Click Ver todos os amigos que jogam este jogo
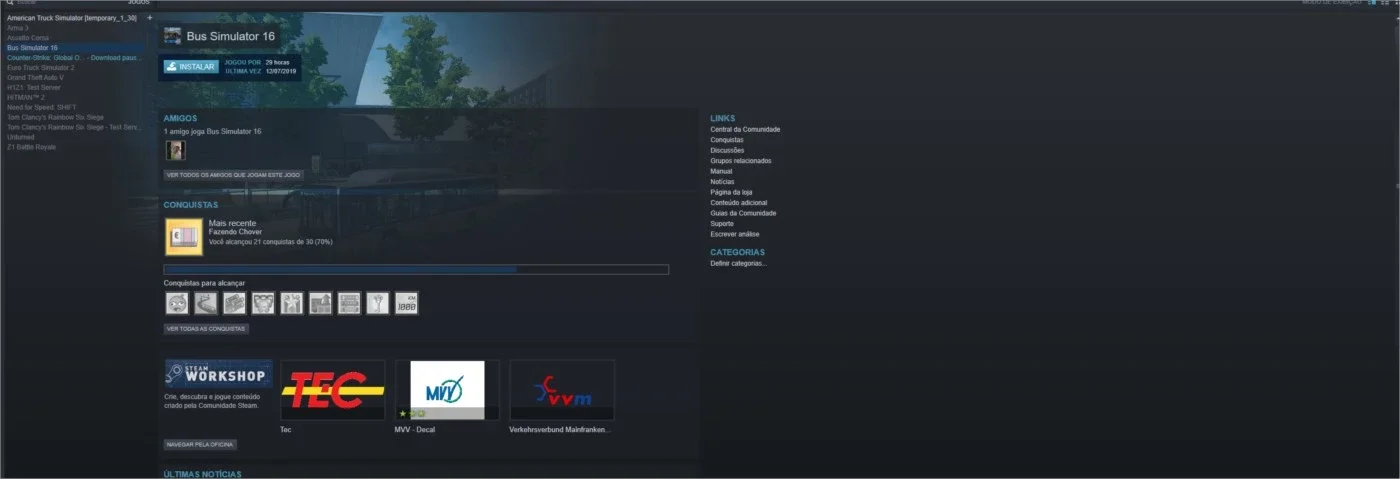The image size is (1400, 479). click(x=233, y=175)
